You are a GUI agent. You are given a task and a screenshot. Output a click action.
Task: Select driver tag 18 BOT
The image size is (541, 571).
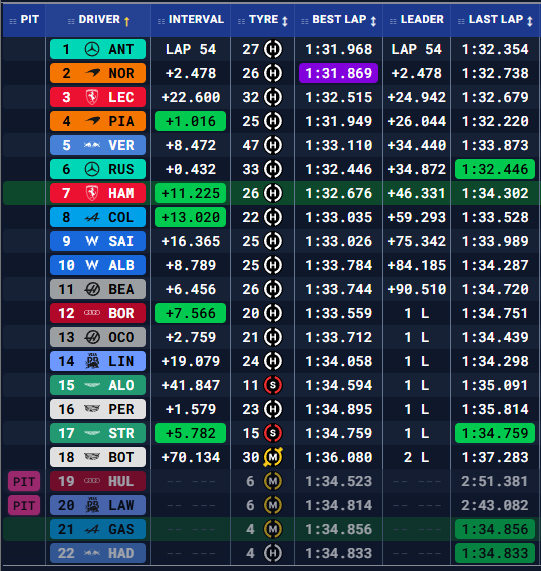pyautogui.click(x=98, y=457)
